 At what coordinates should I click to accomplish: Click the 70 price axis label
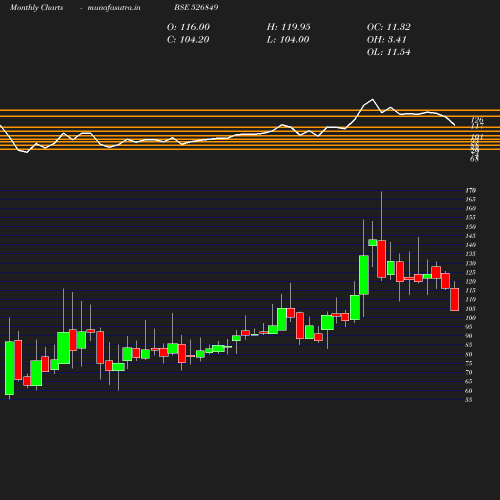click(469, 372)
